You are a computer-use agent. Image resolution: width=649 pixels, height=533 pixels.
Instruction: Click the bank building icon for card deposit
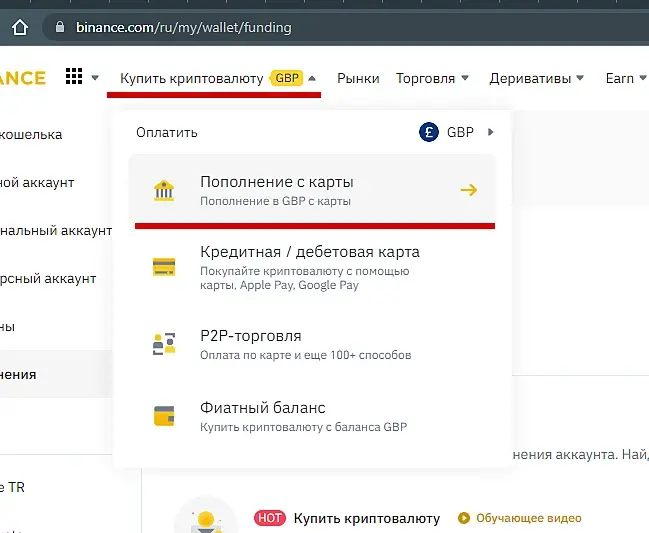164,190
